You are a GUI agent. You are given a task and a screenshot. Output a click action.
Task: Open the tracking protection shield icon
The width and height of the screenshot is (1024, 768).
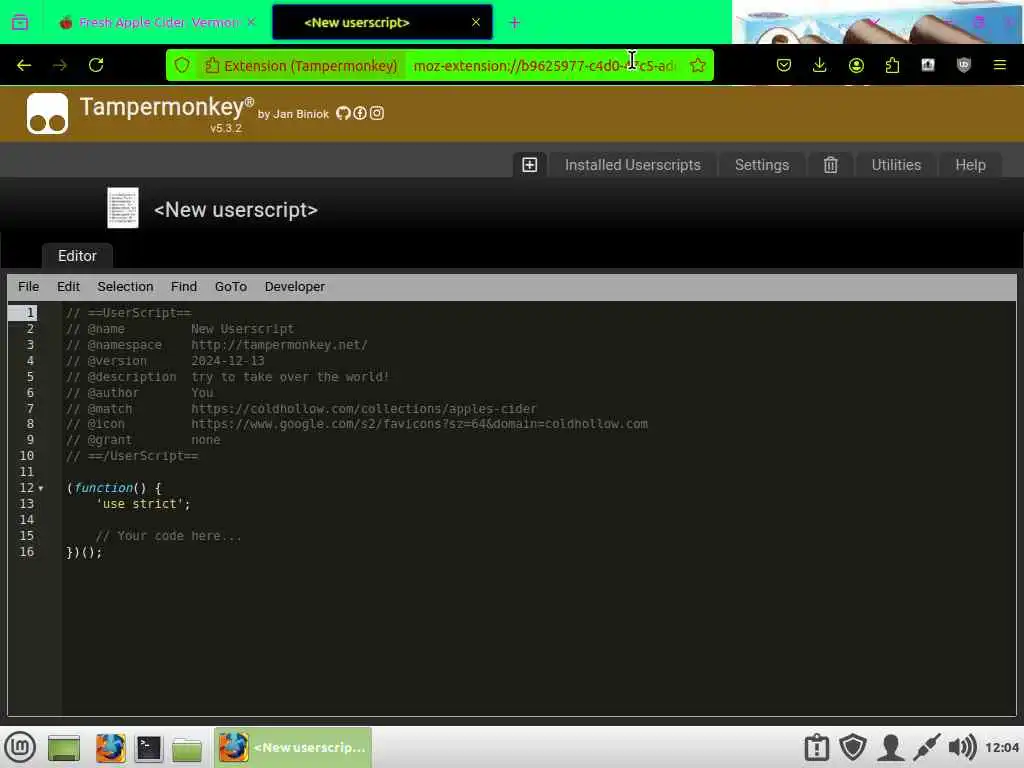[182, 65]
